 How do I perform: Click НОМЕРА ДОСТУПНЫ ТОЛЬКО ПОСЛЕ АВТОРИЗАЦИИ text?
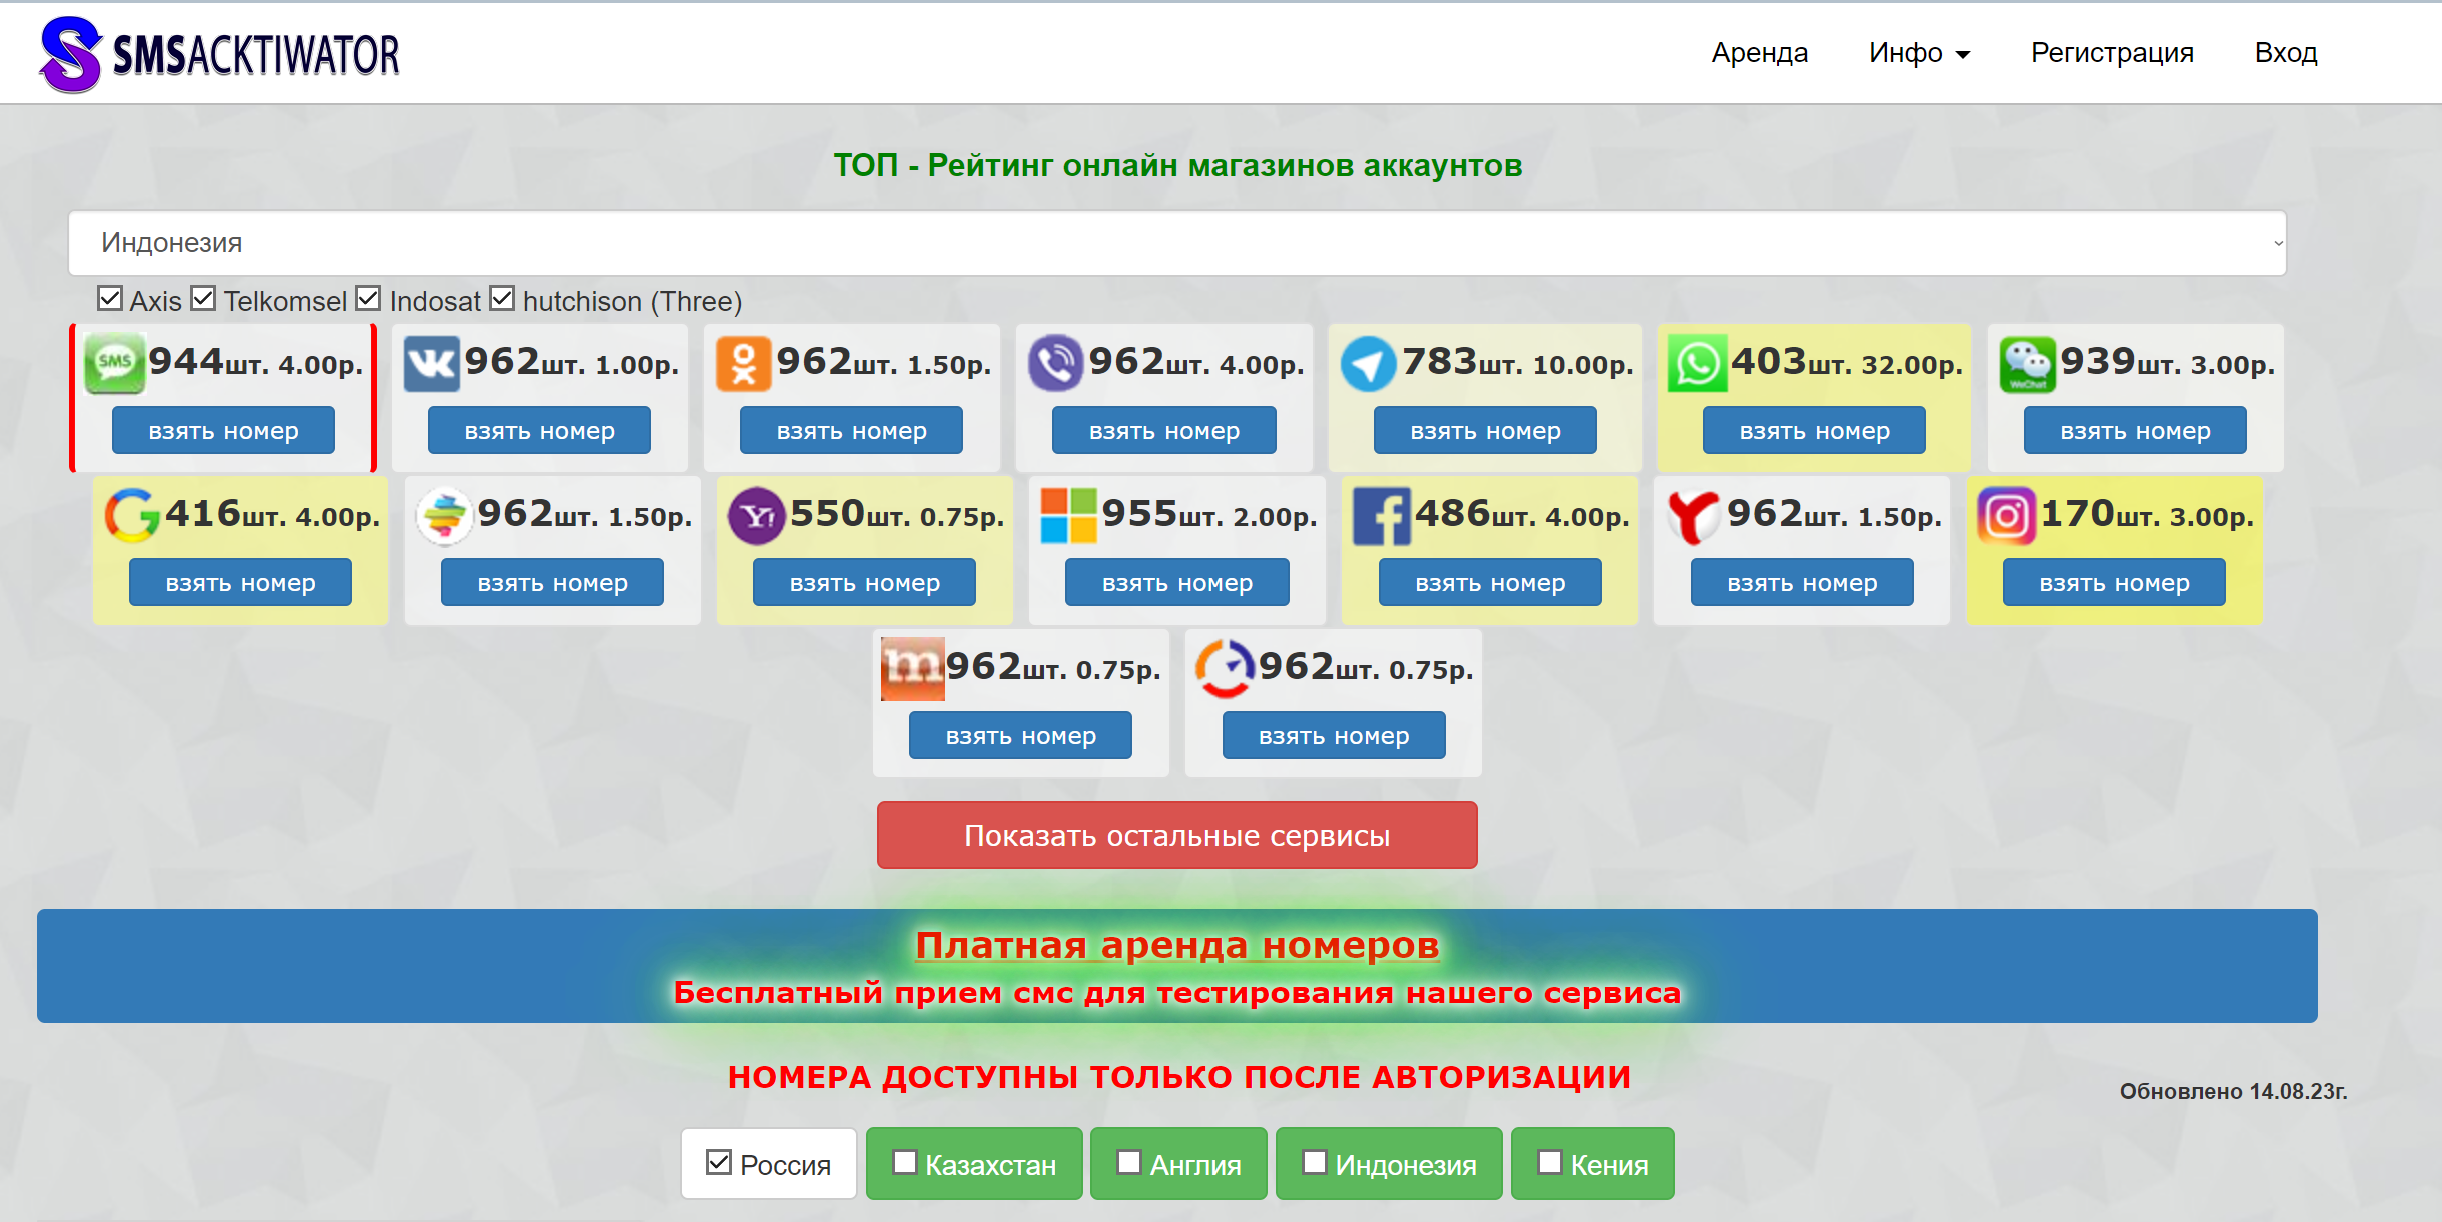click(x=1179, y=1077)
